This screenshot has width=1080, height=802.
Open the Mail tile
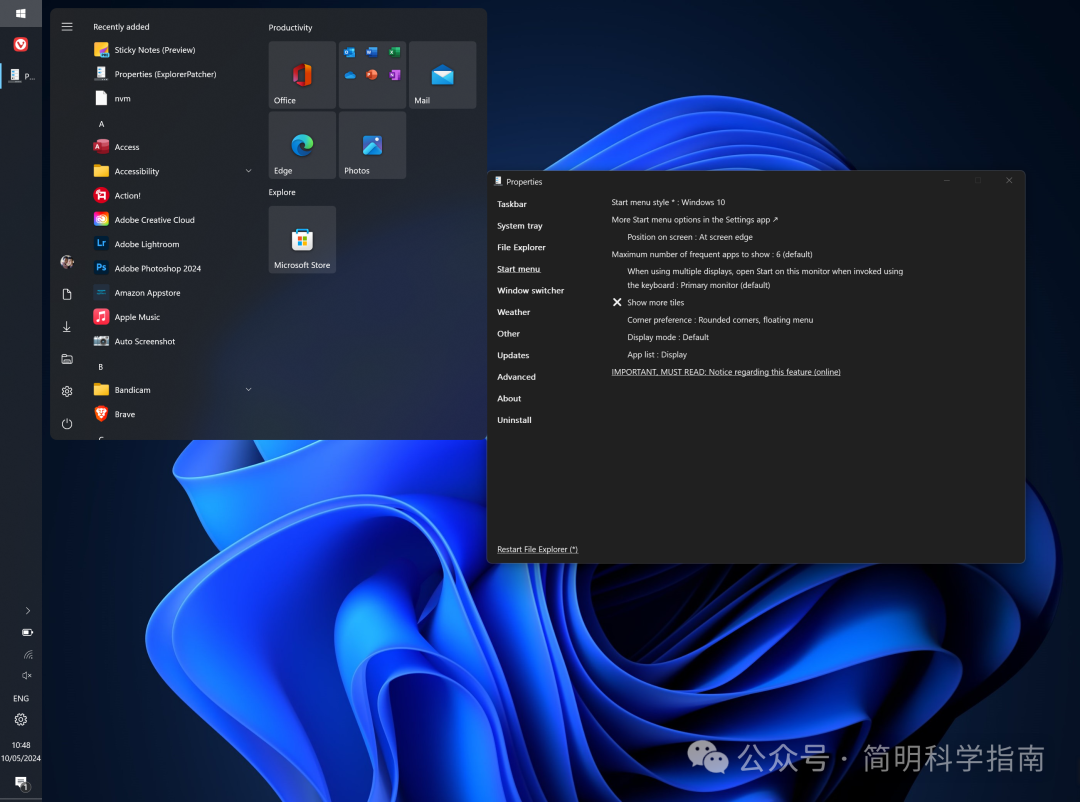442,75
